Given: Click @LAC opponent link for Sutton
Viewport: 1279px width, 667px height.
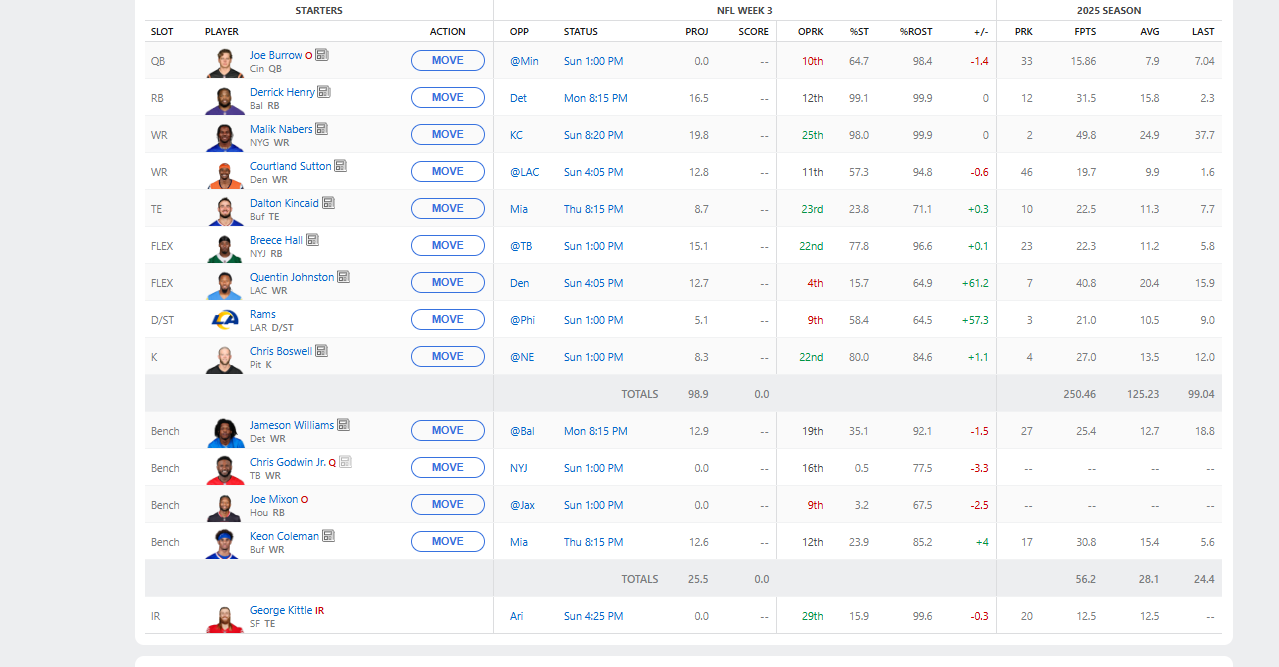Looking at the screenshot, I should [x=525, y=172].
